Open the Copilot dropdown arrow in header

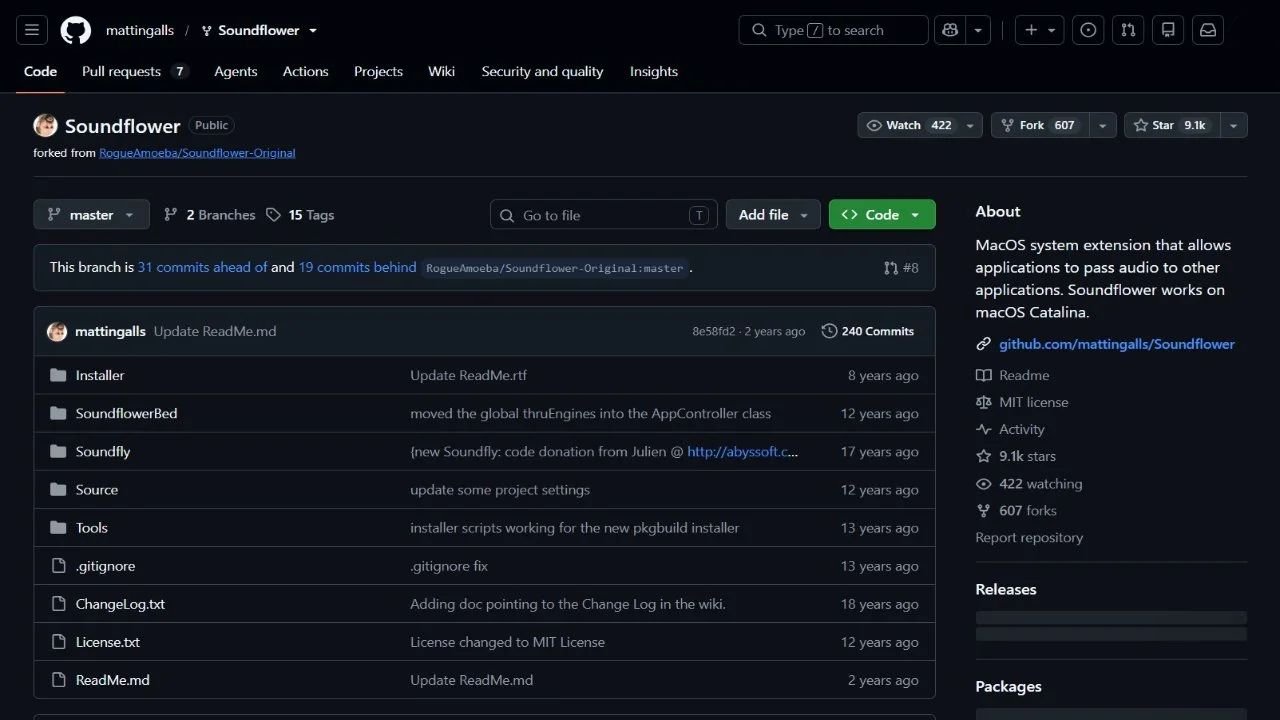(x=978, y=30)
